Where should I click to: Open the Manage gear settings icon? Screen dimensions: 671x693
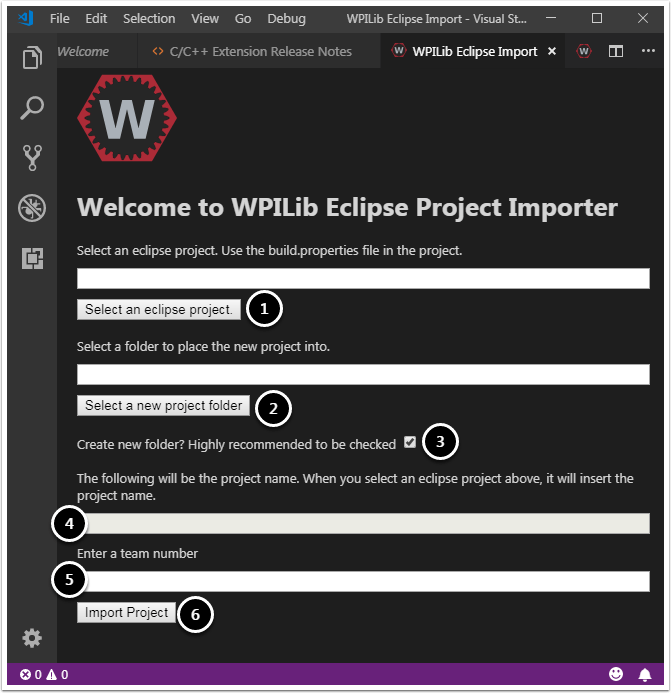(x=32, y=638)
